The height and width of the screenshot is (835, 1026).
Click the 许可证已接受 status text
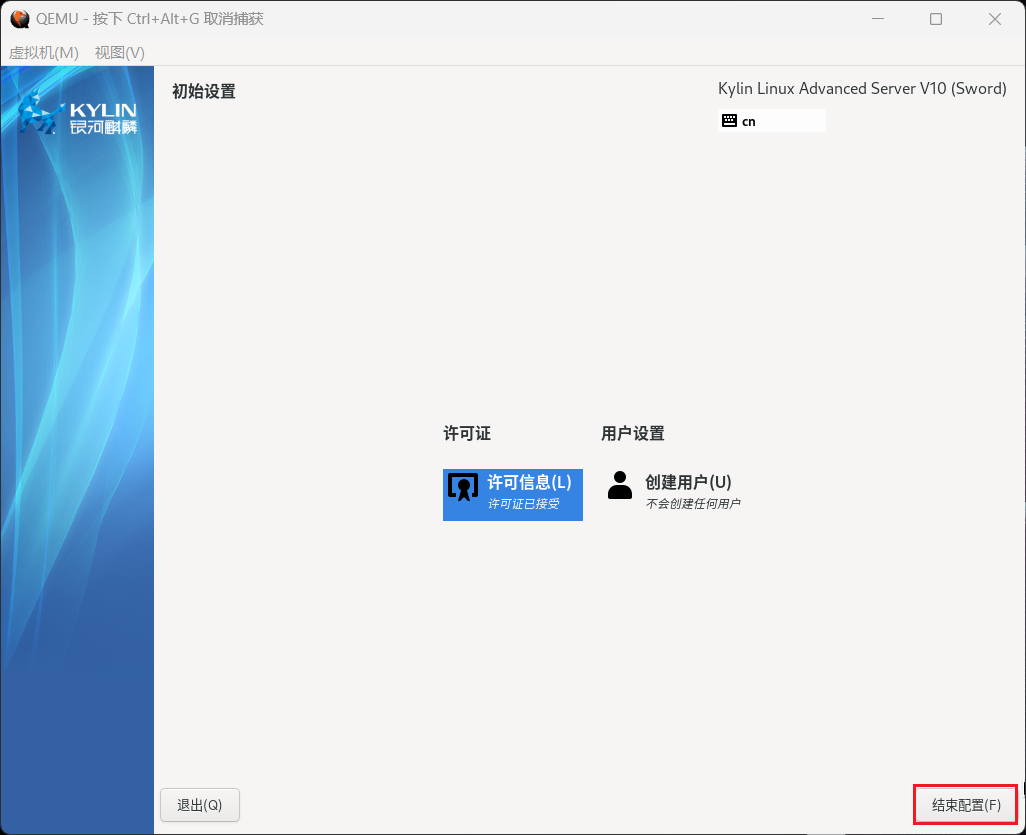coord(523,504)
